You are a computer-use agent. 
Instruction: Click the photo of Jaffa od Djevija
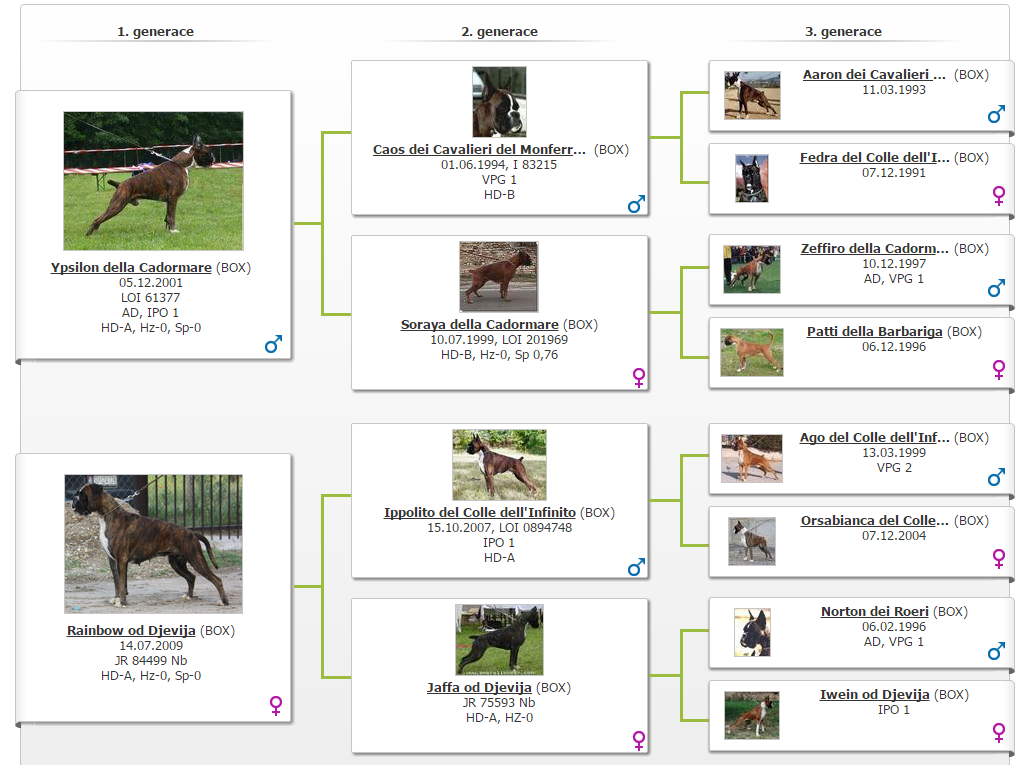(x=499, y=639)
